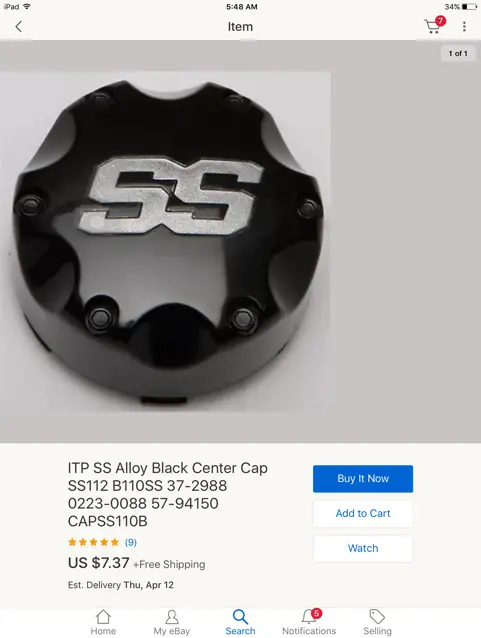Tap the 1 of 1 image counter

tap(458, 53)
